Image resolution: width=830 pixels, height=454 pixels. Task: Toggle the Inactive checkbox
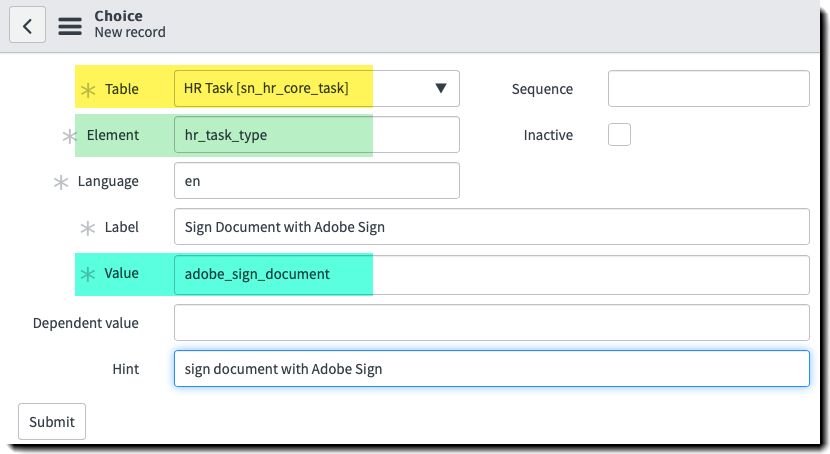619,134
